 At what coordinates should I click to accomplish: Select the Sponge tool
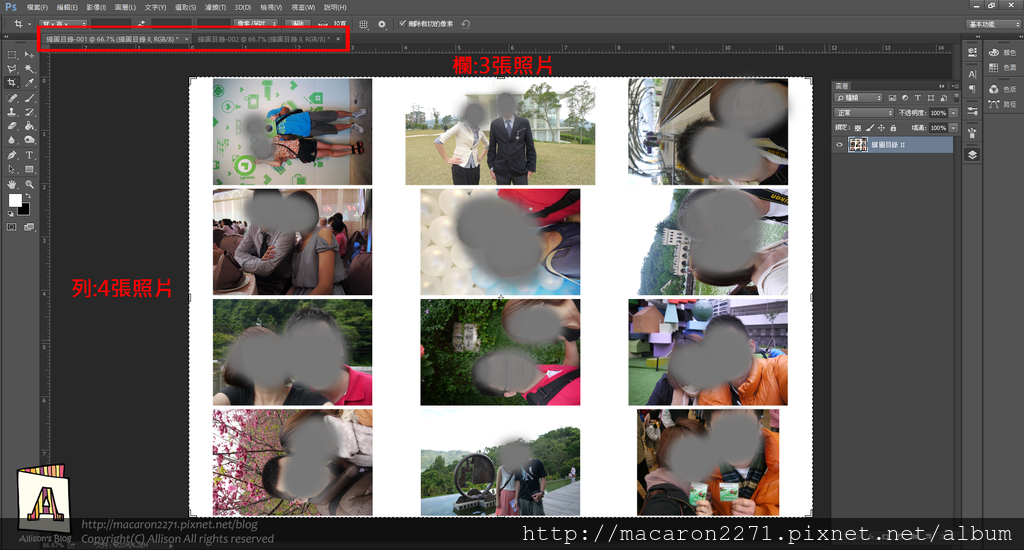pyautogui.click(x=29, y=140)
